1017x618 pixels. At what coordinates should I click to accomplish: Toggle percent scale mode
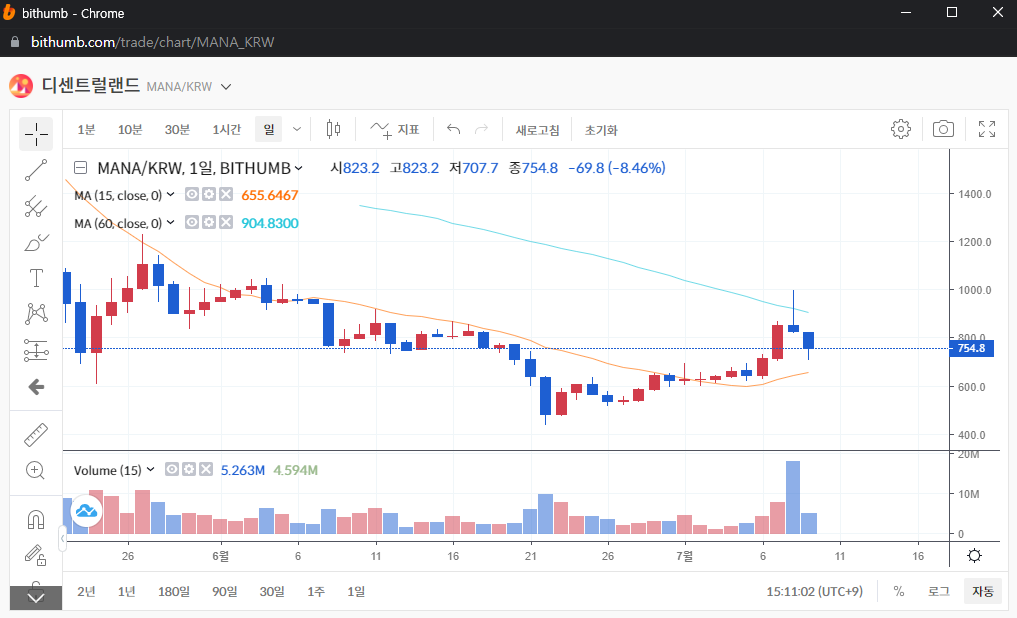click(x=898, y=591)
